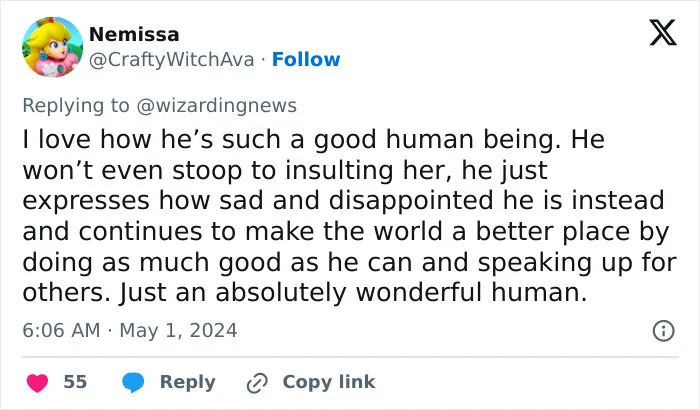Open the May 1, 2024 date link
700x410 pixels.
pos(178,331)
